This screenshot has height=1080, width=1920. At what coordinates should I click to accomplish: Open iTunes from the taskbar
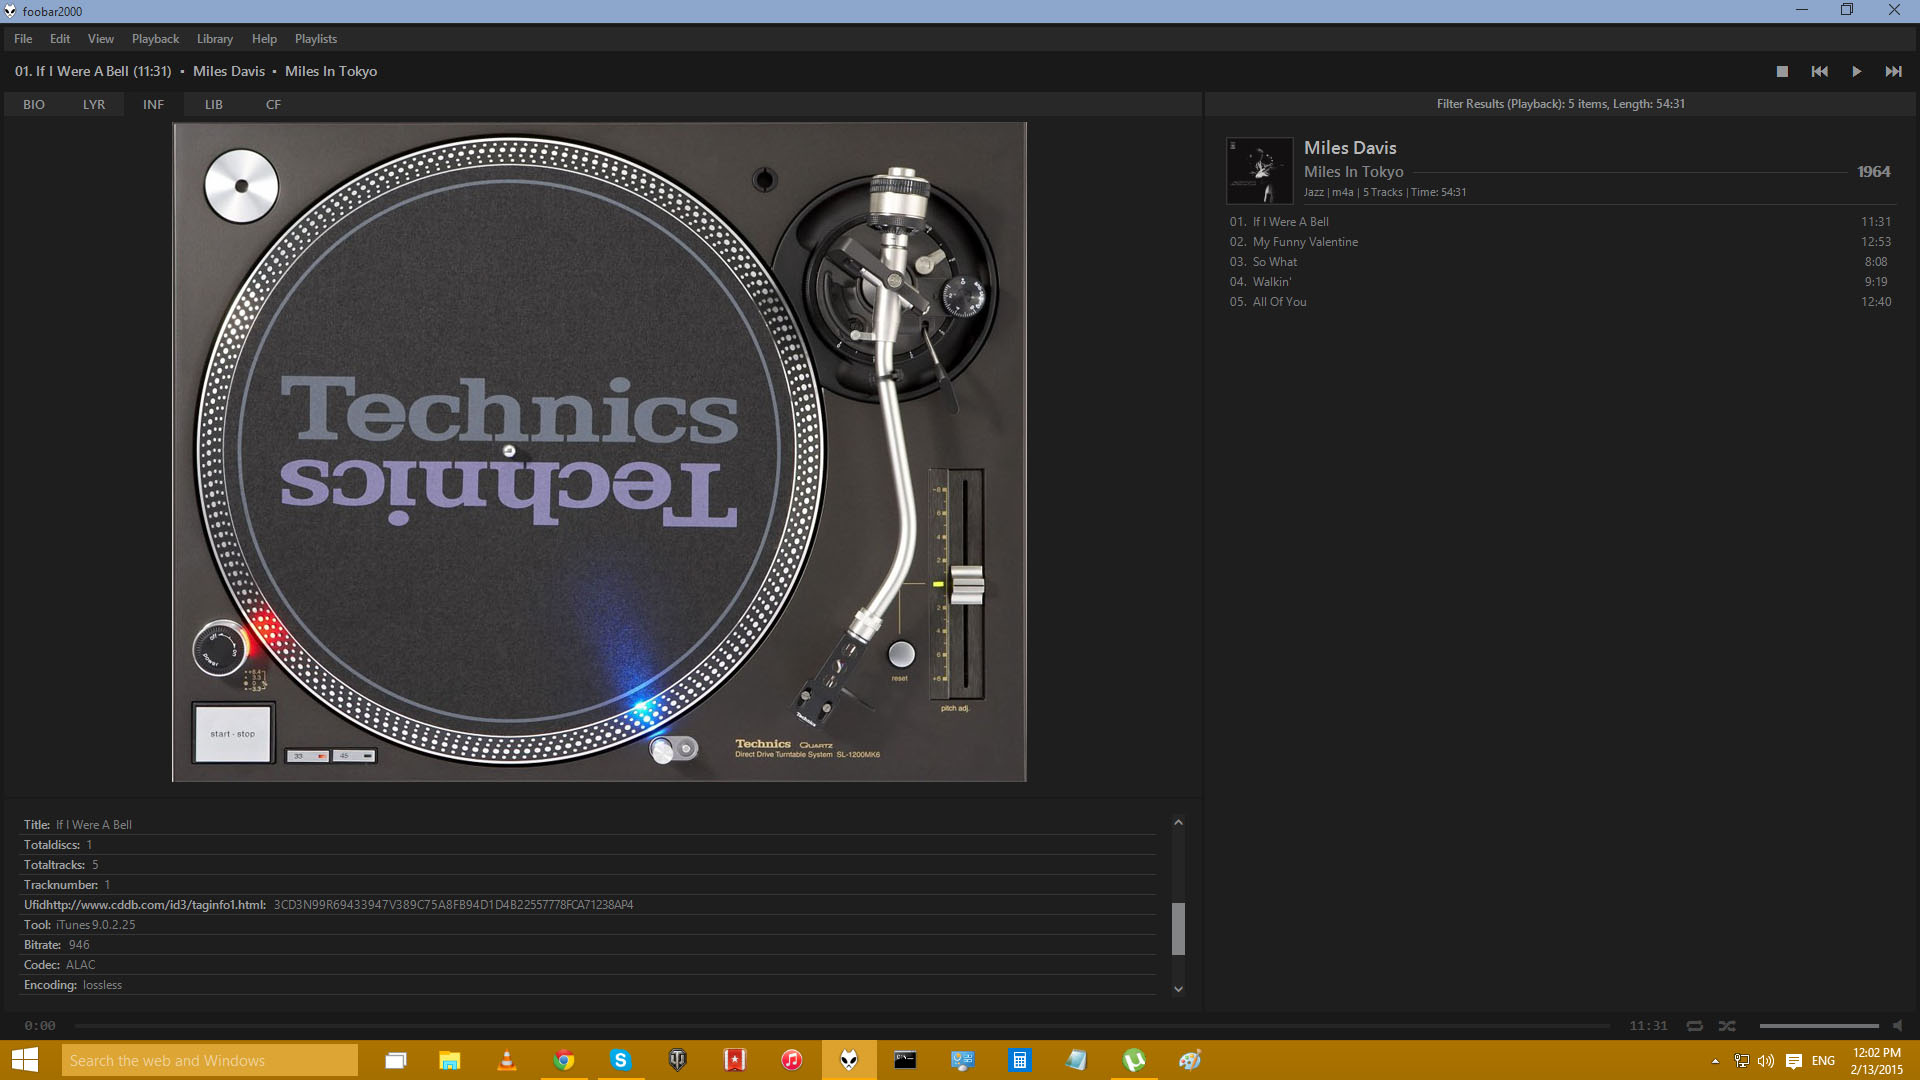point(791,1060)
